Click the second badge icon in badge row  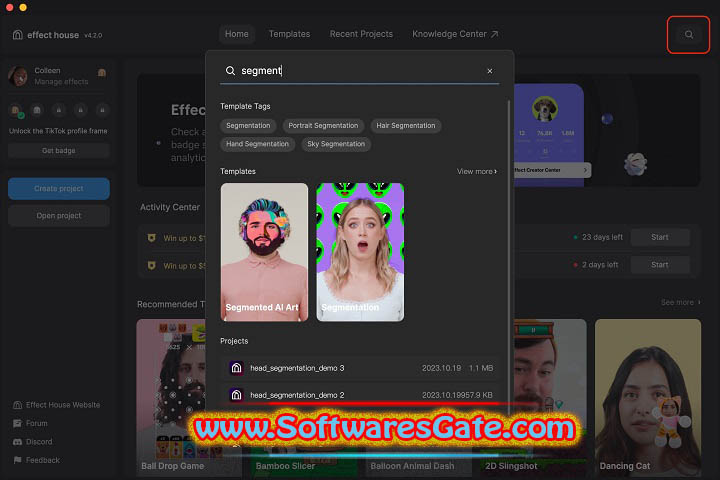37,110
